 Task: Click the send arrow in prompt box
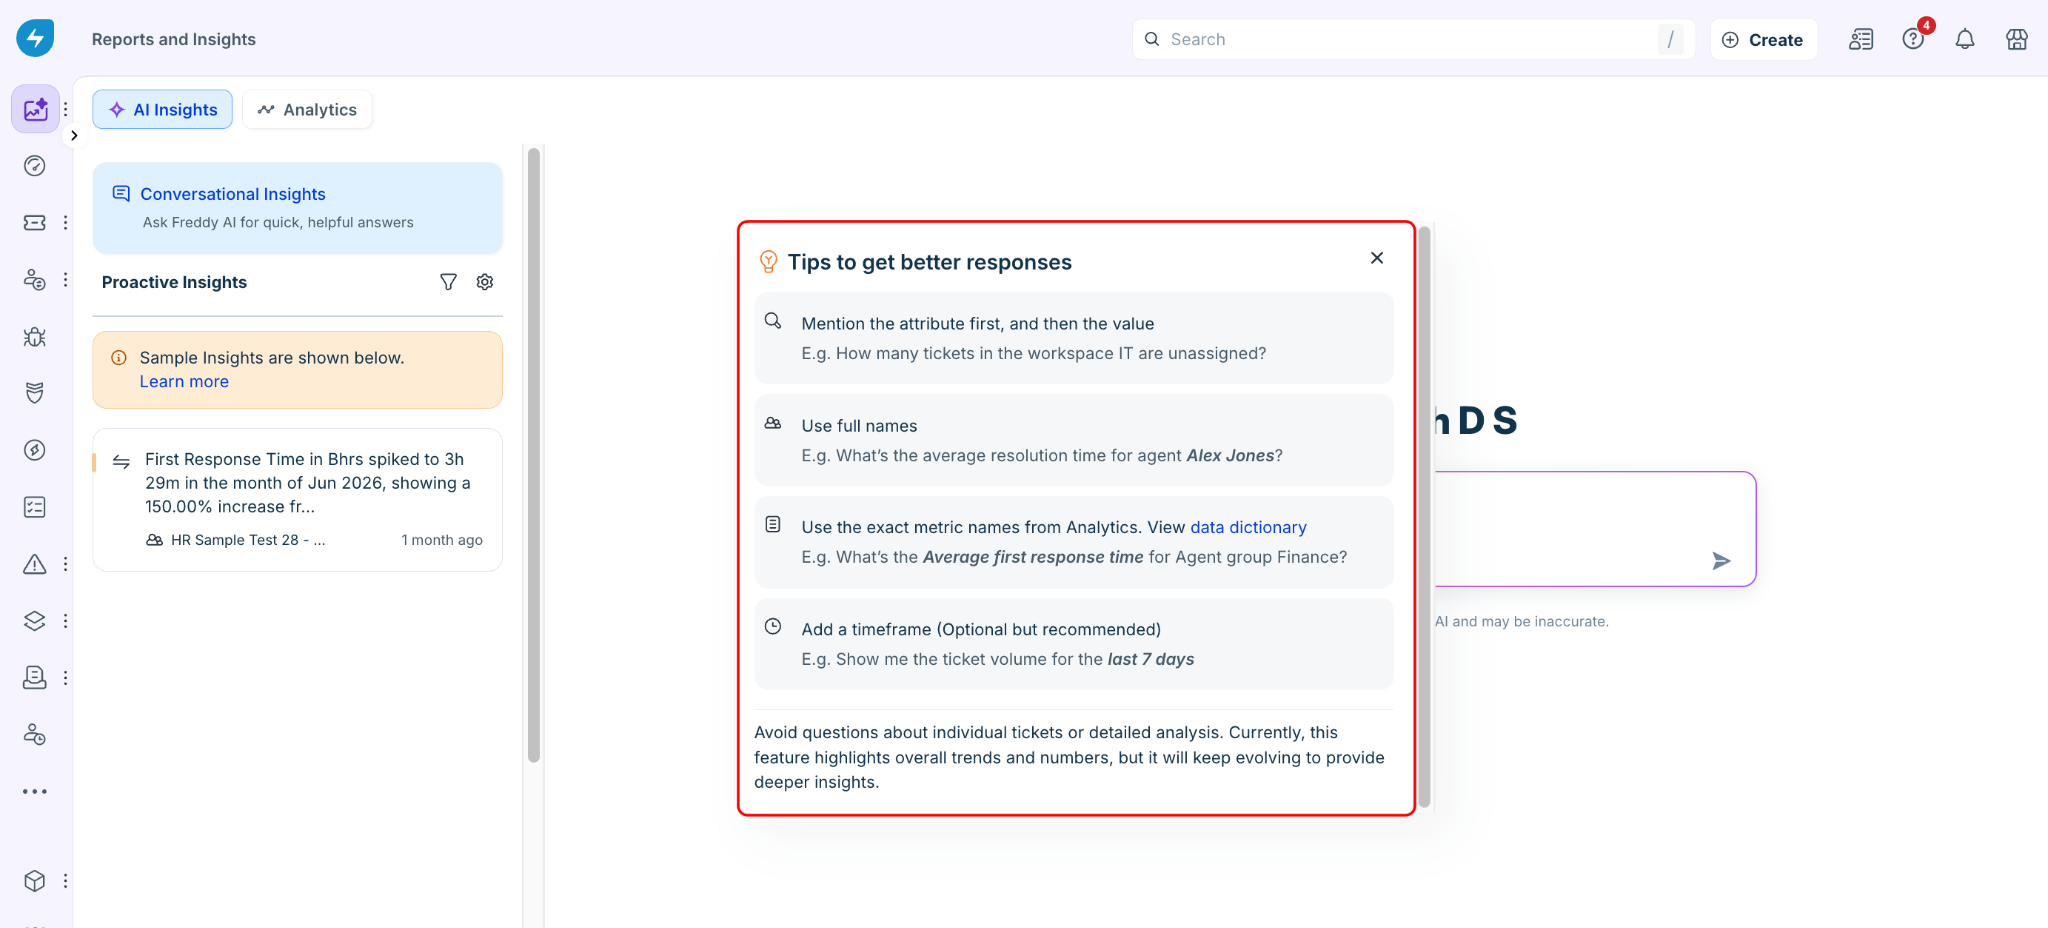point(1721,561)
